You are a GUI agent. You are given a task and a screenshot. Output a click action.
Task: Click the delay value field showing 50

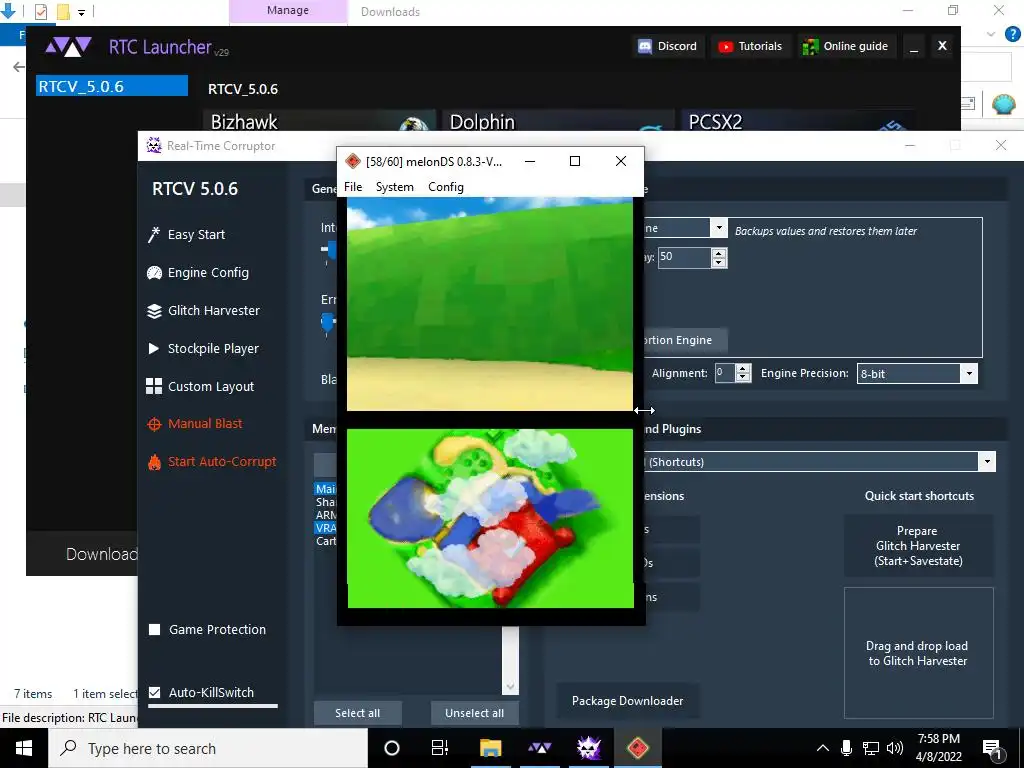coord(684,257)
